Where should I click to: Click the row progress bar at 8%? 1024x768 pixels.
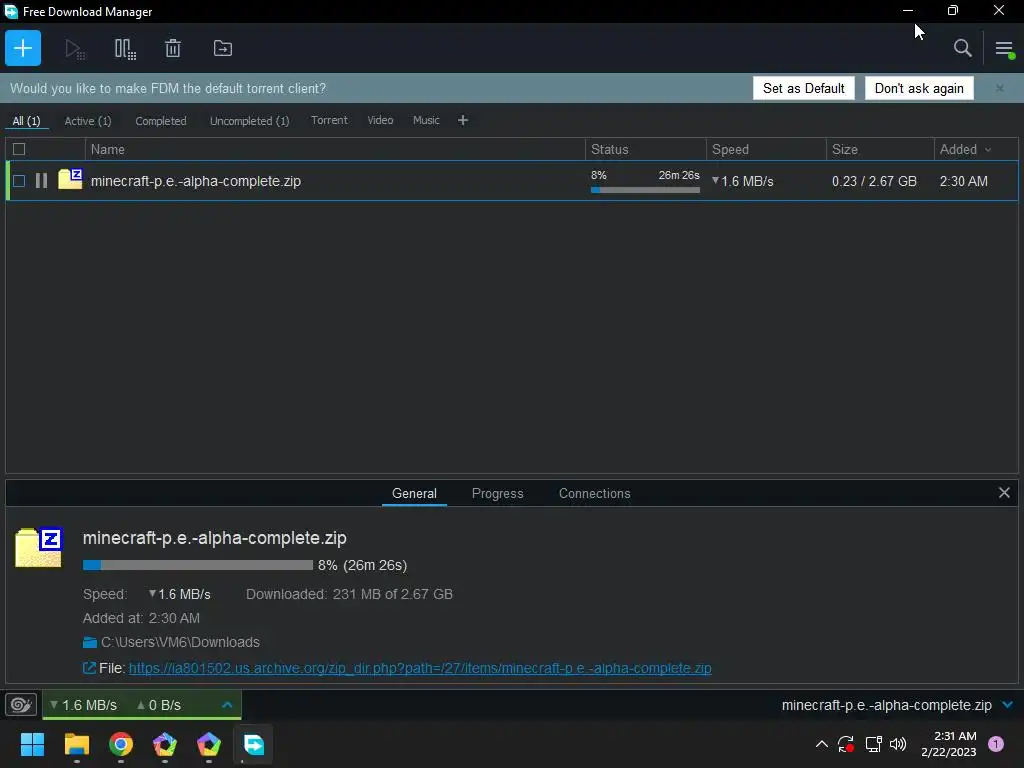pos(645,190)
